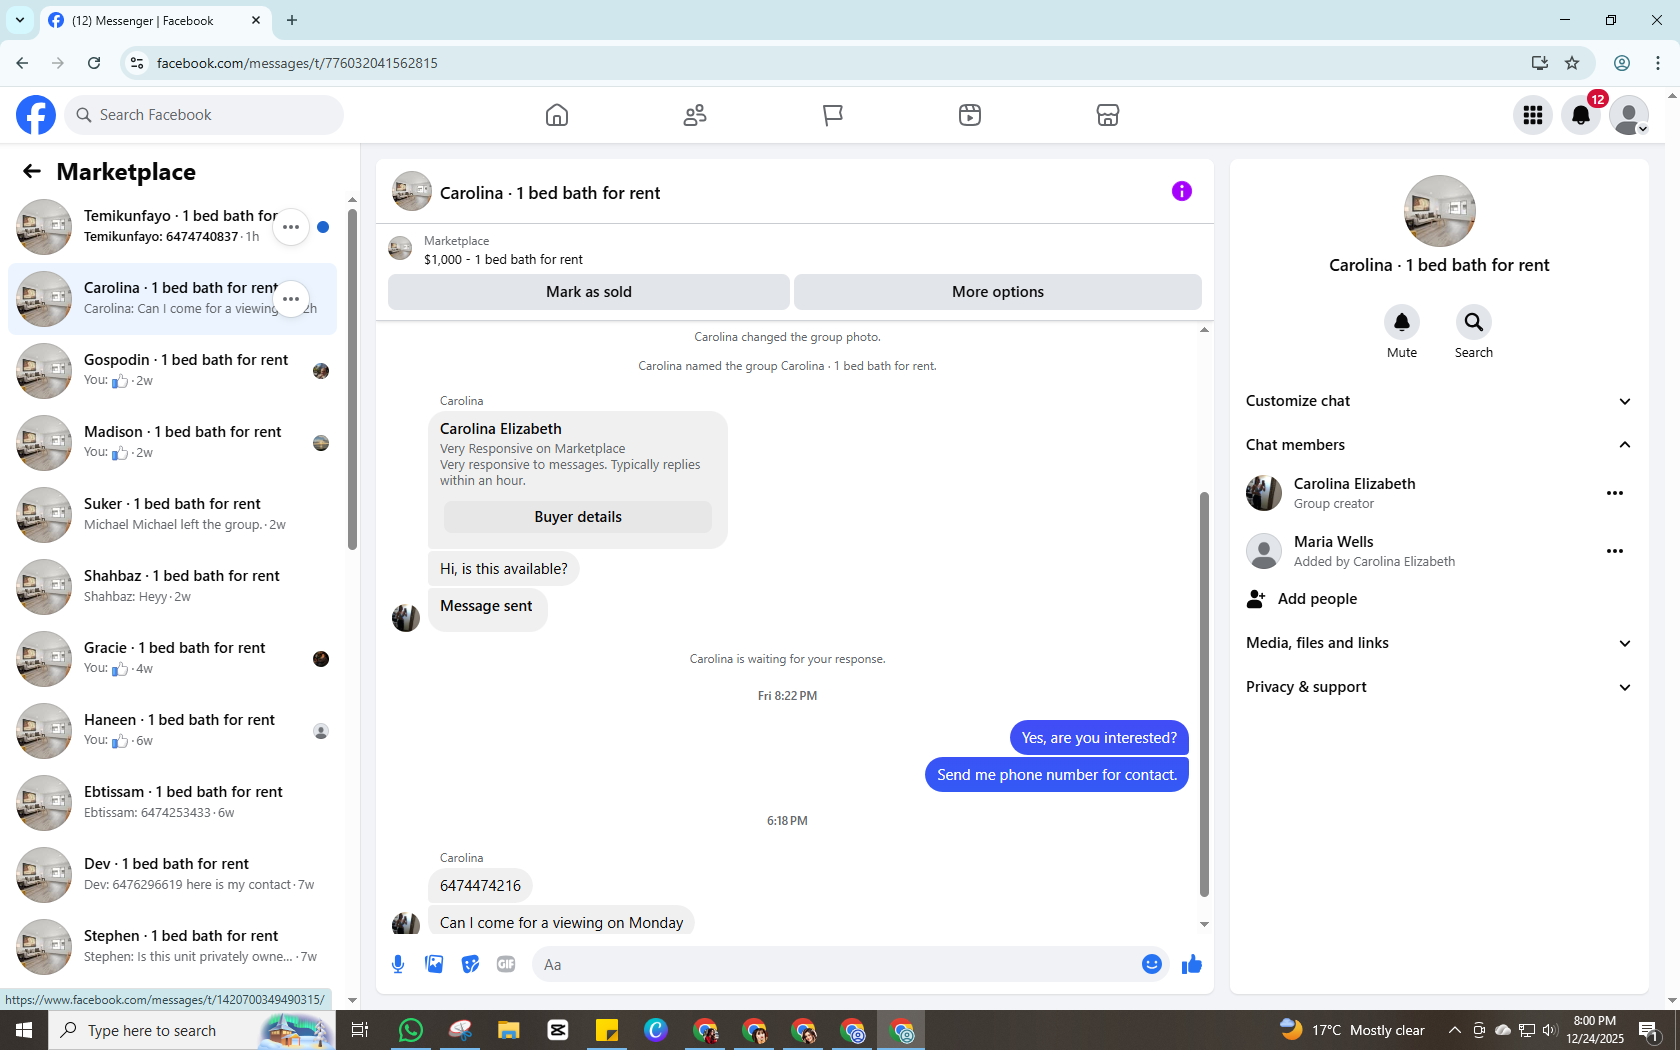This screenshot has height=1050, width=1680.
Task: Click group photo thumbnail in right panel
Action: (x=1440, y=211)
